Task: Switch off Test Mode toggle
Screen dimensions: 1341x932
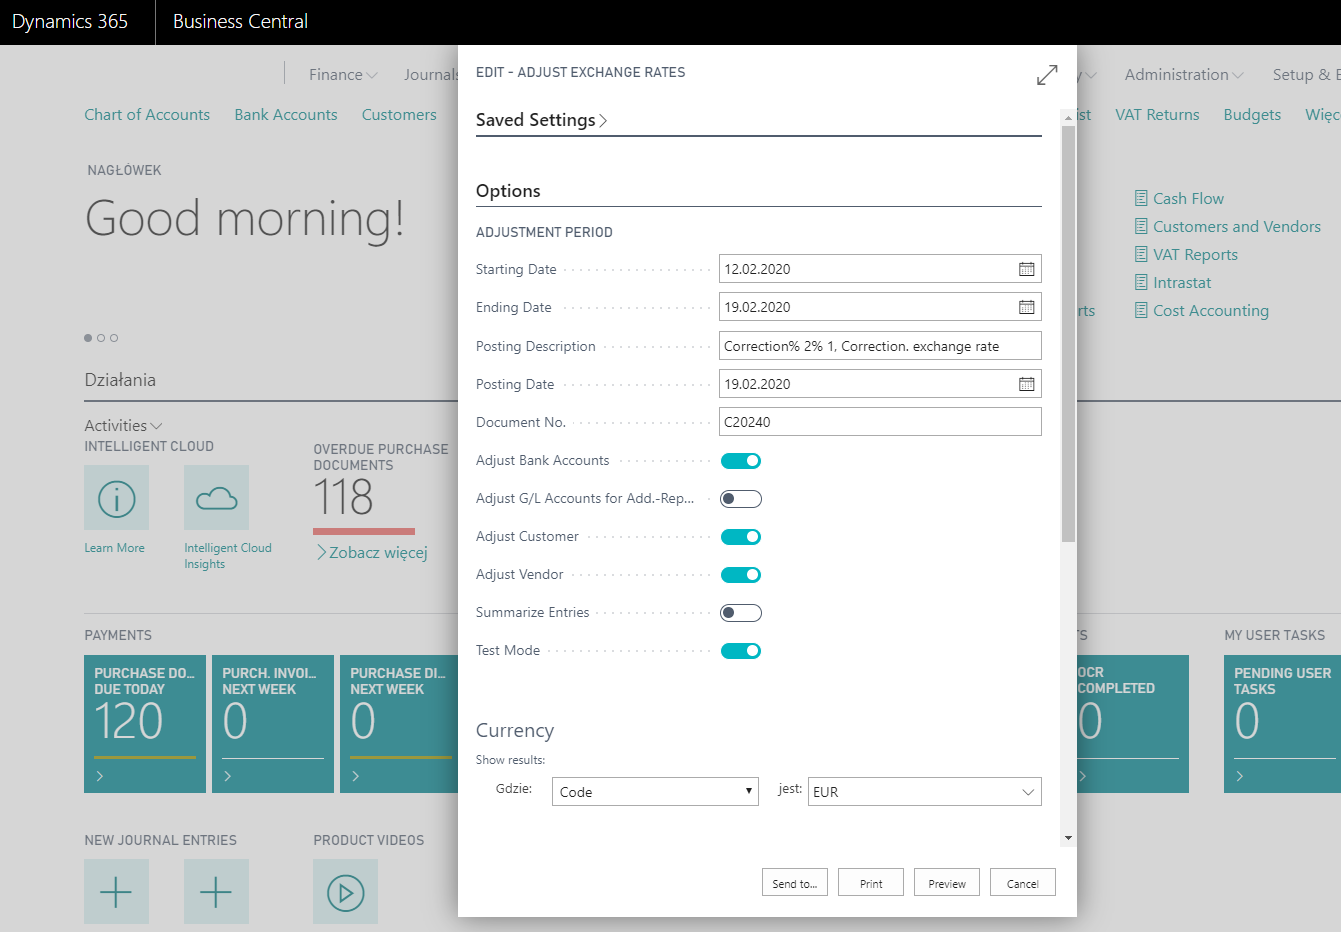Action: point(741,651)
